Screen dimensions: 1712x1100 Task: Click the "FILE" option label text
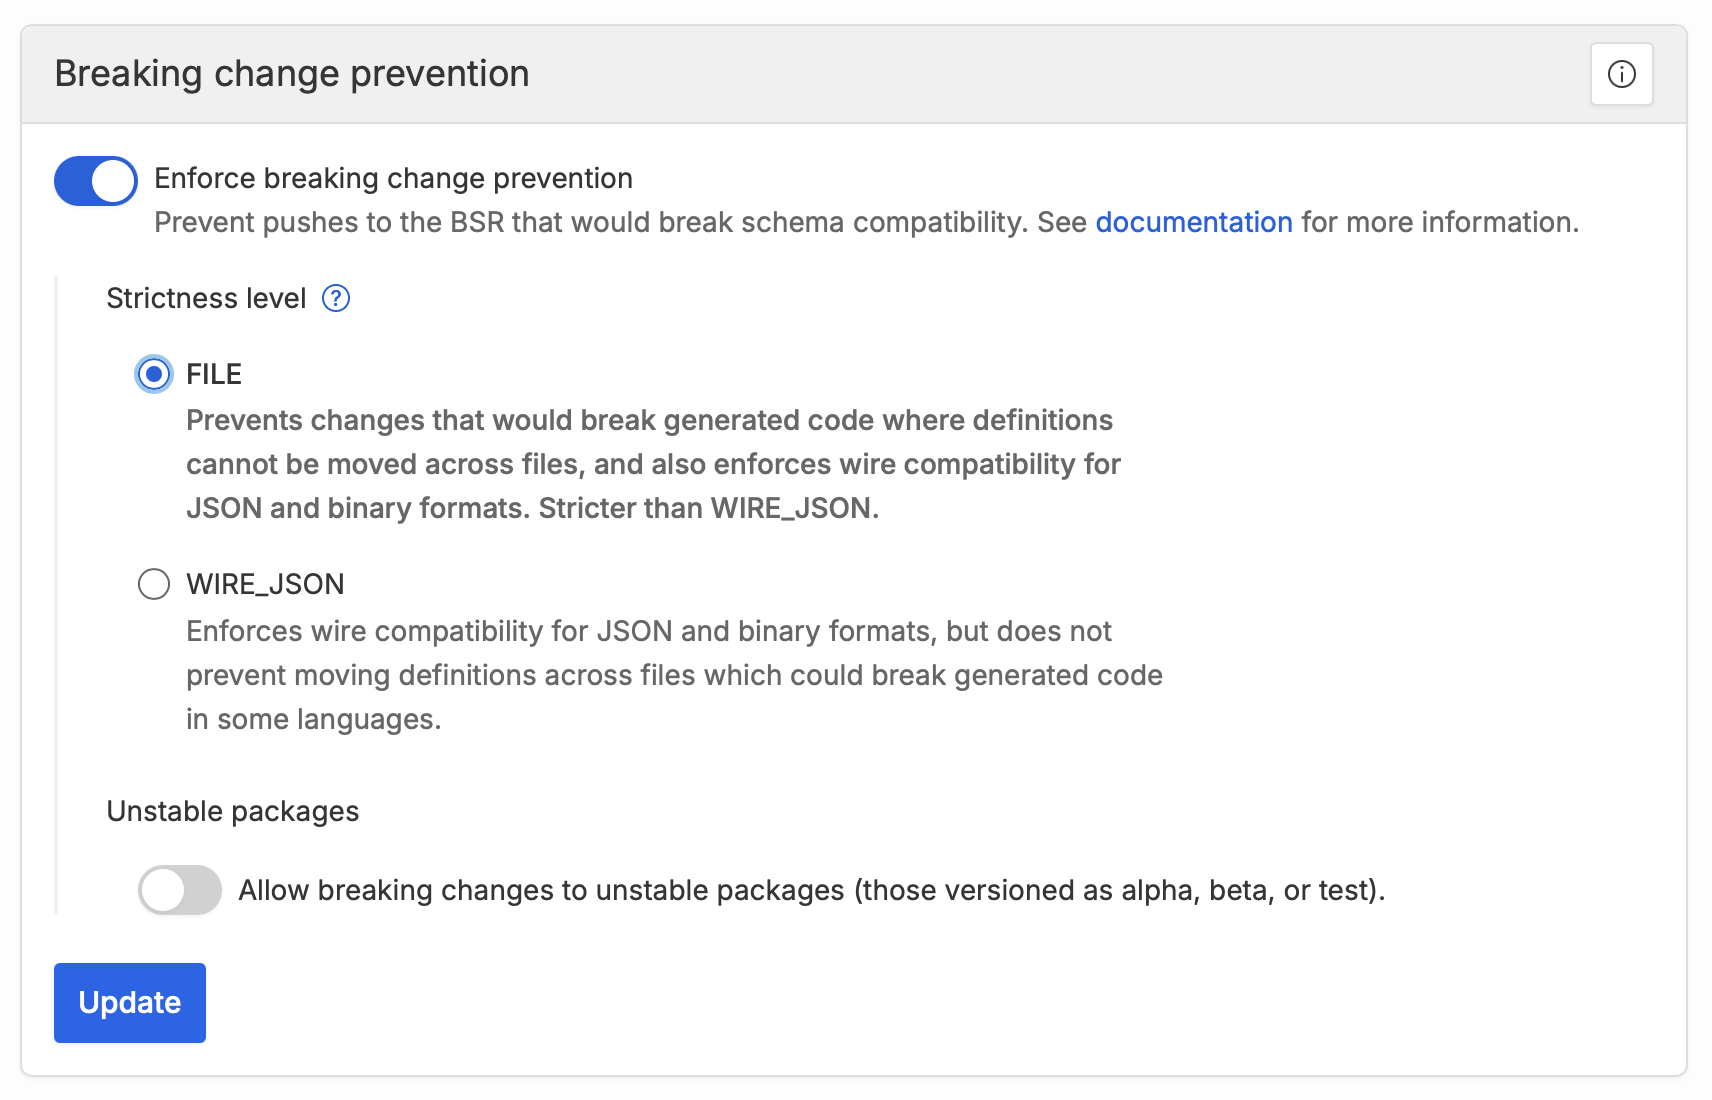coord(214,374)
